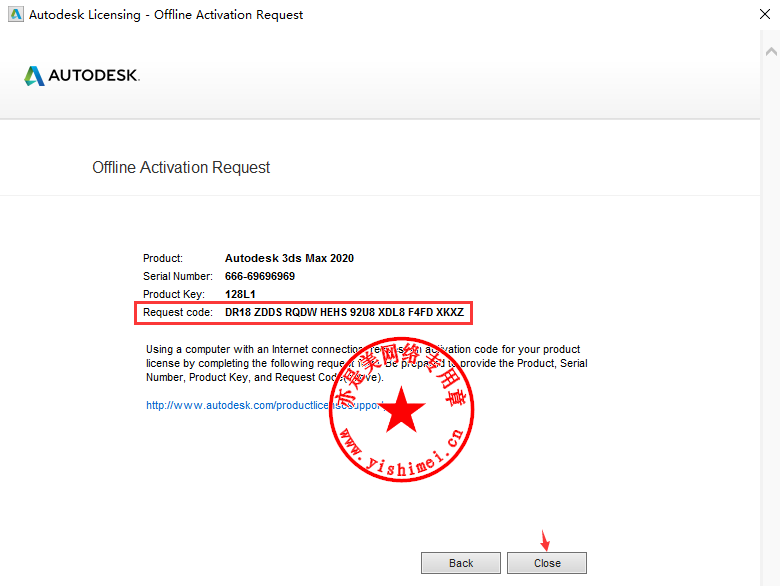Click the Close button
This screenshot has height=586, width=780.
coord(547,563)
